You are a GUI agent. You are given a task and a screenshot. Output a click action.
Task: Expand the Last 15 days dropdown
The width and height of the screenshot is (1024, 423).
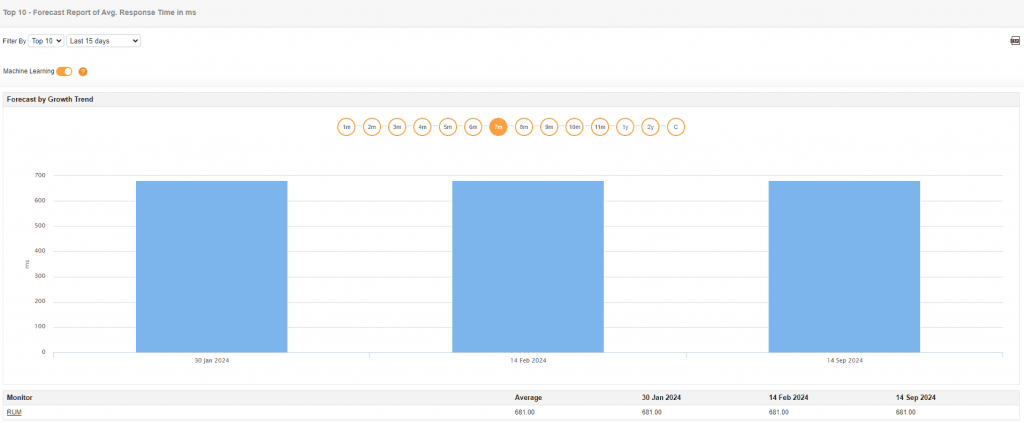104,41
